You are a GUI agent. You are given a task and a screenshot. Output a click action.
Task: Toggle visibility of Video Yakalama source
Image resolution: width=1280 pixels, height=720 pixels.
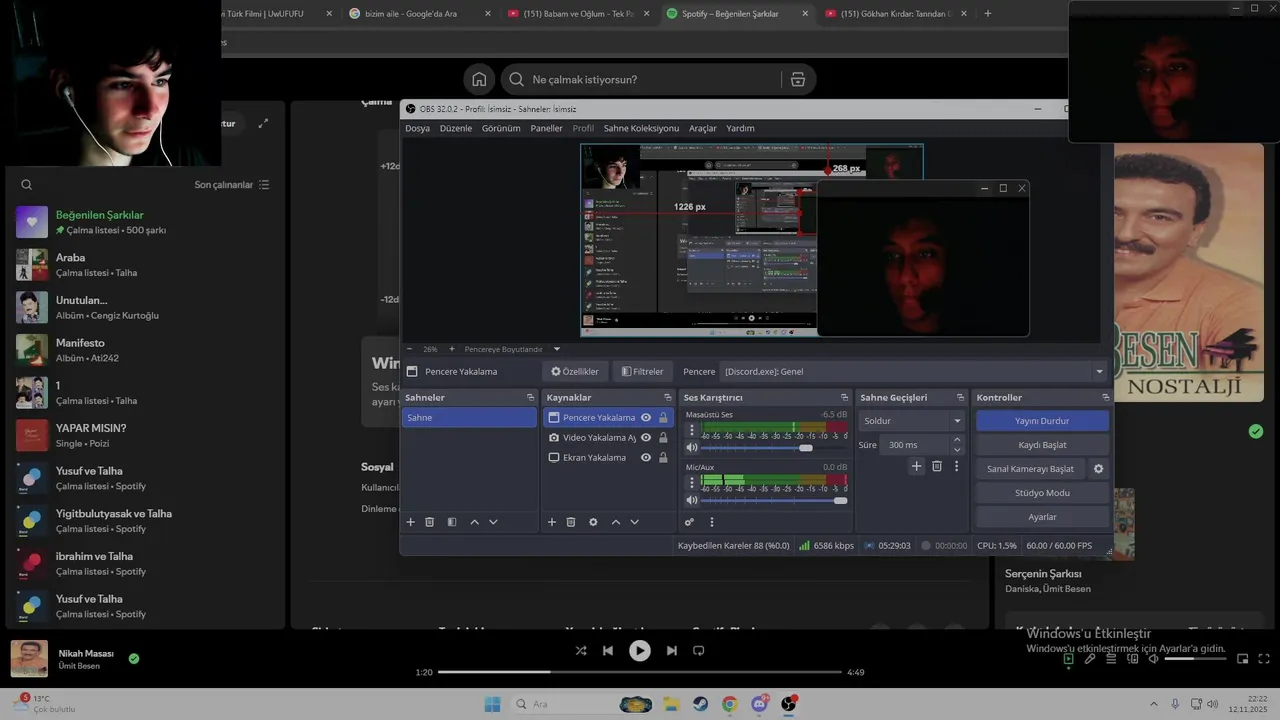(x=646, y=437)
